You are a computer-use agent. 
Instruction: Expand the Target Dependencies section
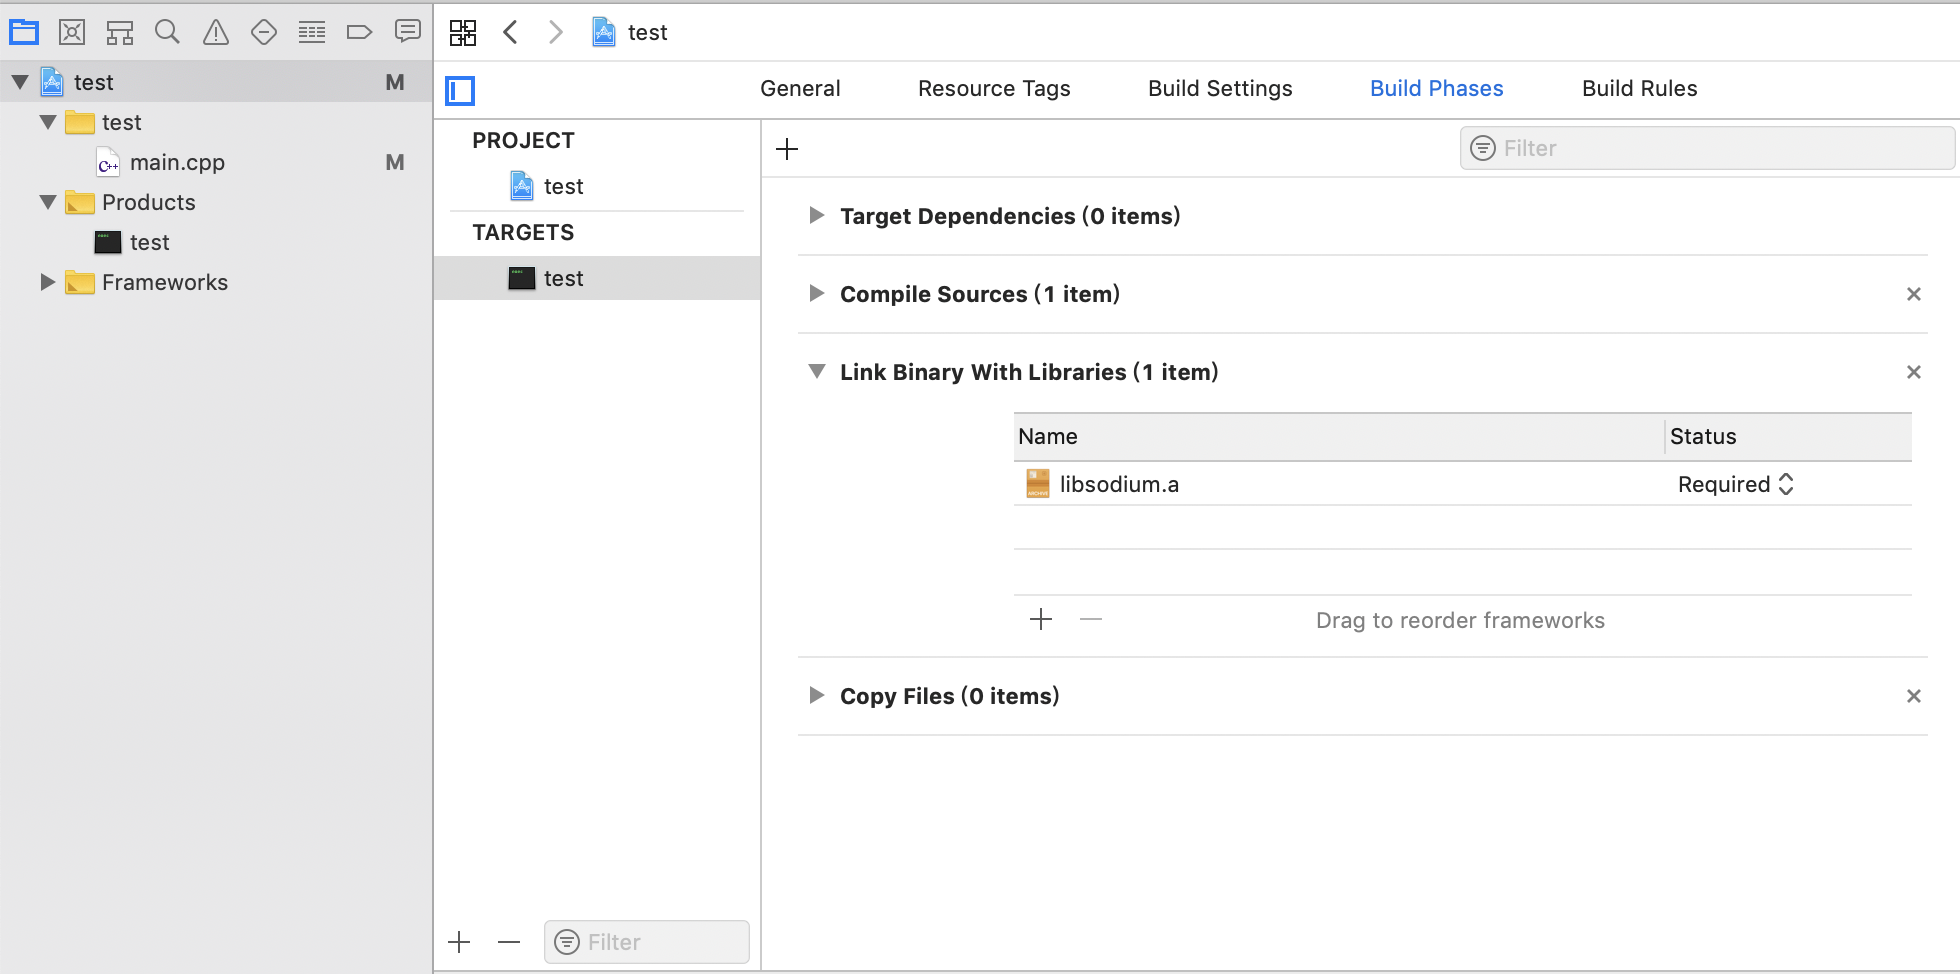817,216
